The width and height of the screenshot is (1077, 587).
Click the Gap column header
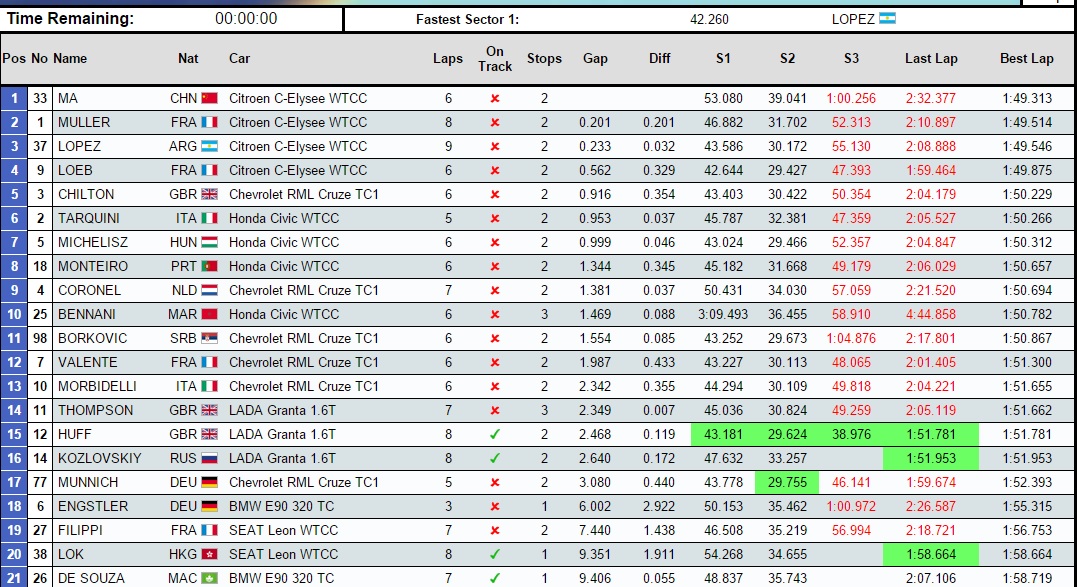pyautogui.click(x=595, y=58)
